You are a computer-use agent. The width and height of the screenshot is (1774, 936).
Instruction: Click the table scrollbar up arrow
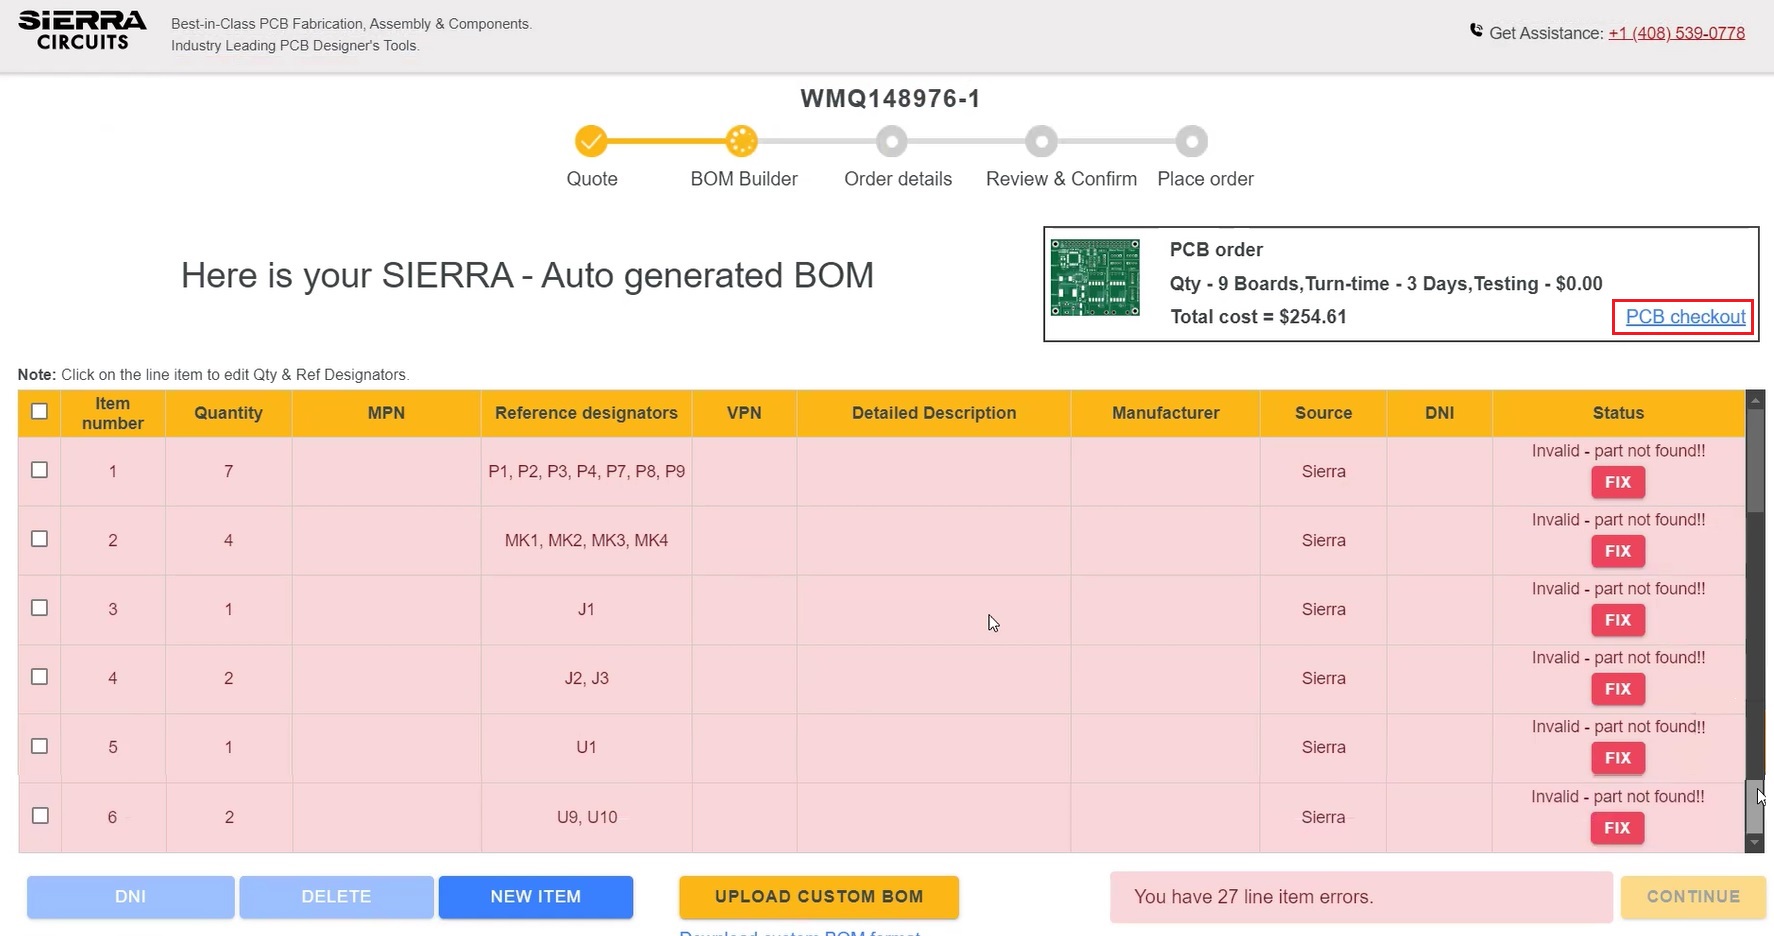click(1755, 400)
